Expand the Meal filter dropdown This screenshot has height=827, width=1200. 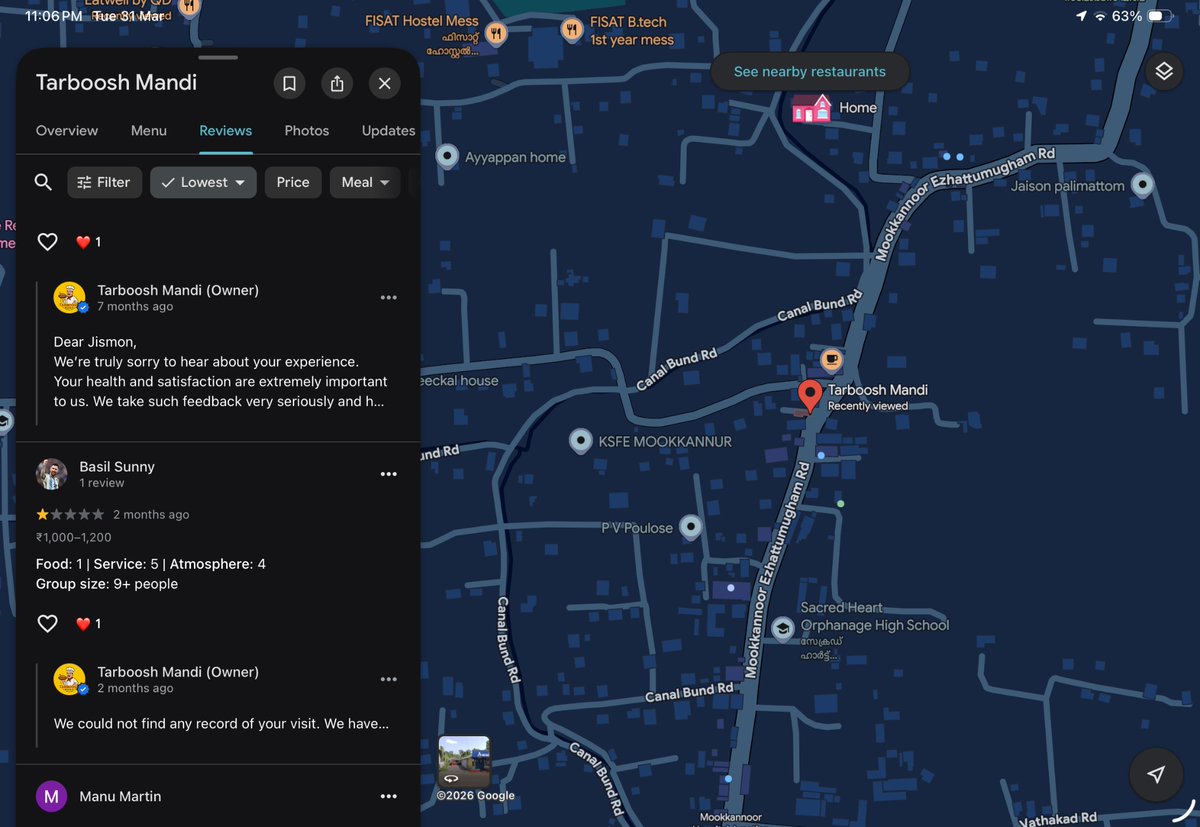click(365, 182)
